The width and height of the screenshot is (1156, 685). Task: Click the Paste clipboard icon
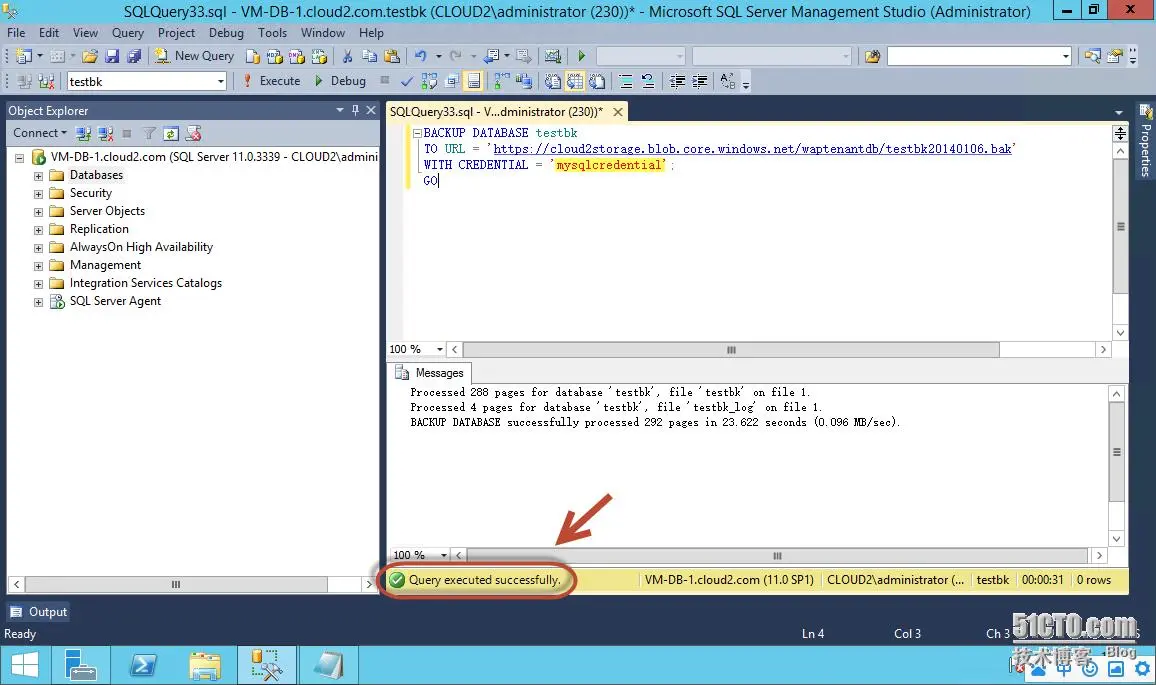pos(392,56)
